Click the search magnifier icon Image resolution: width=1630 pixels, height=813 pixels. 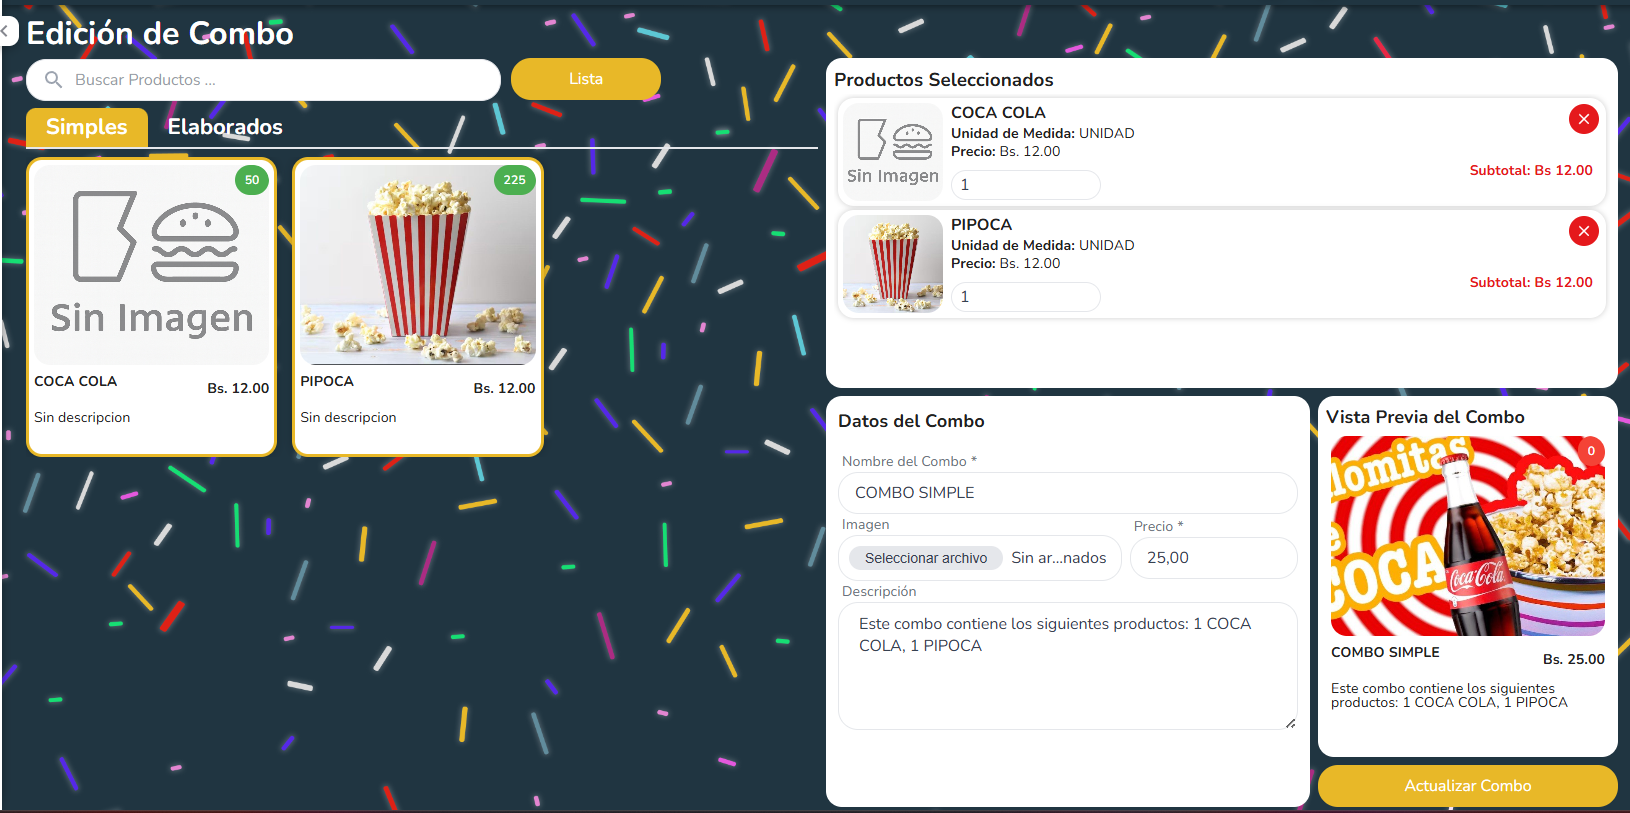[x=54, y=79]
